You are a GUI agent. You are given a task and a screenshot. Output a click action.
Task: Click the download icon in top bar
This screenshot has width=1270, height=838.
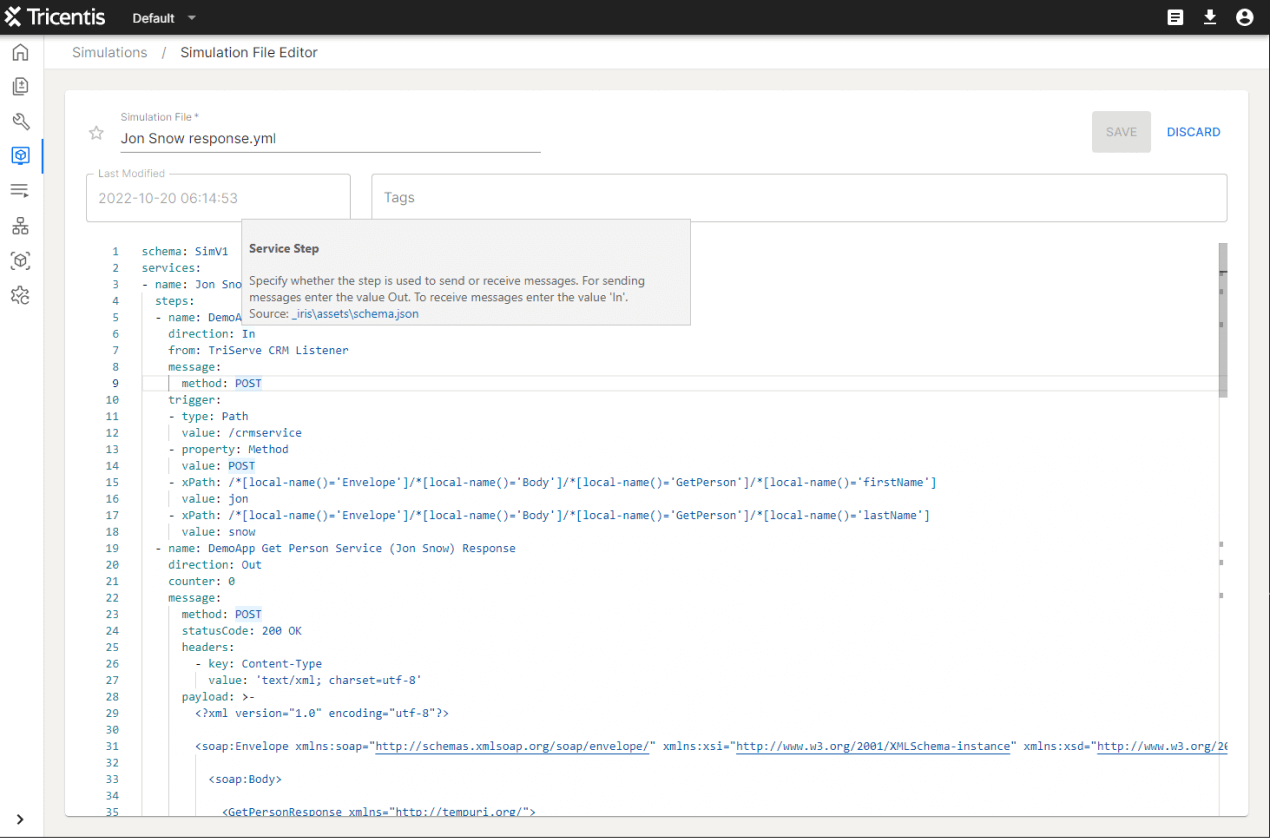[1210, 17]
